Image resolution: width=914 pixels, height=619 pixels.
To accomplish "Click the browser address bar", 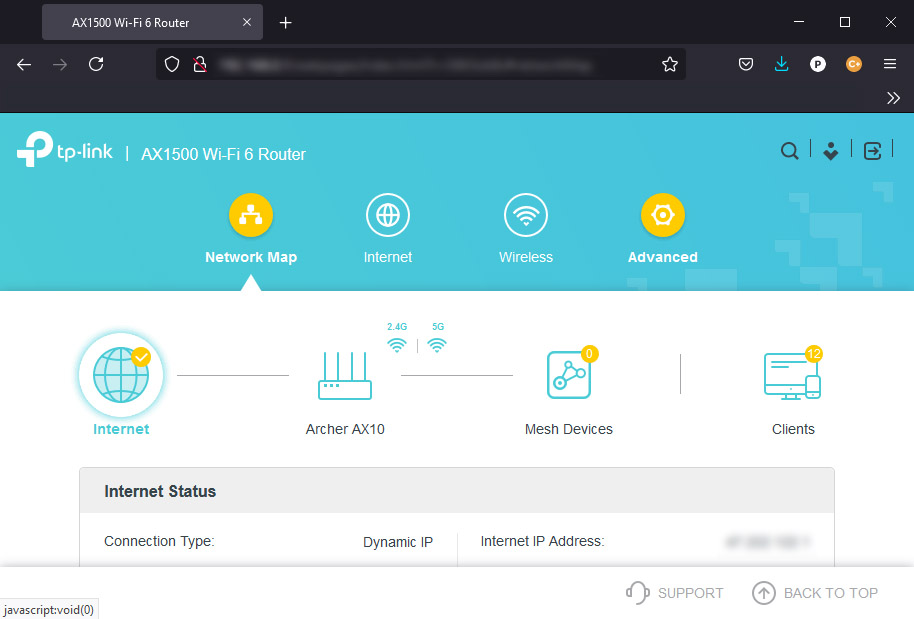I will pos(420,64).
